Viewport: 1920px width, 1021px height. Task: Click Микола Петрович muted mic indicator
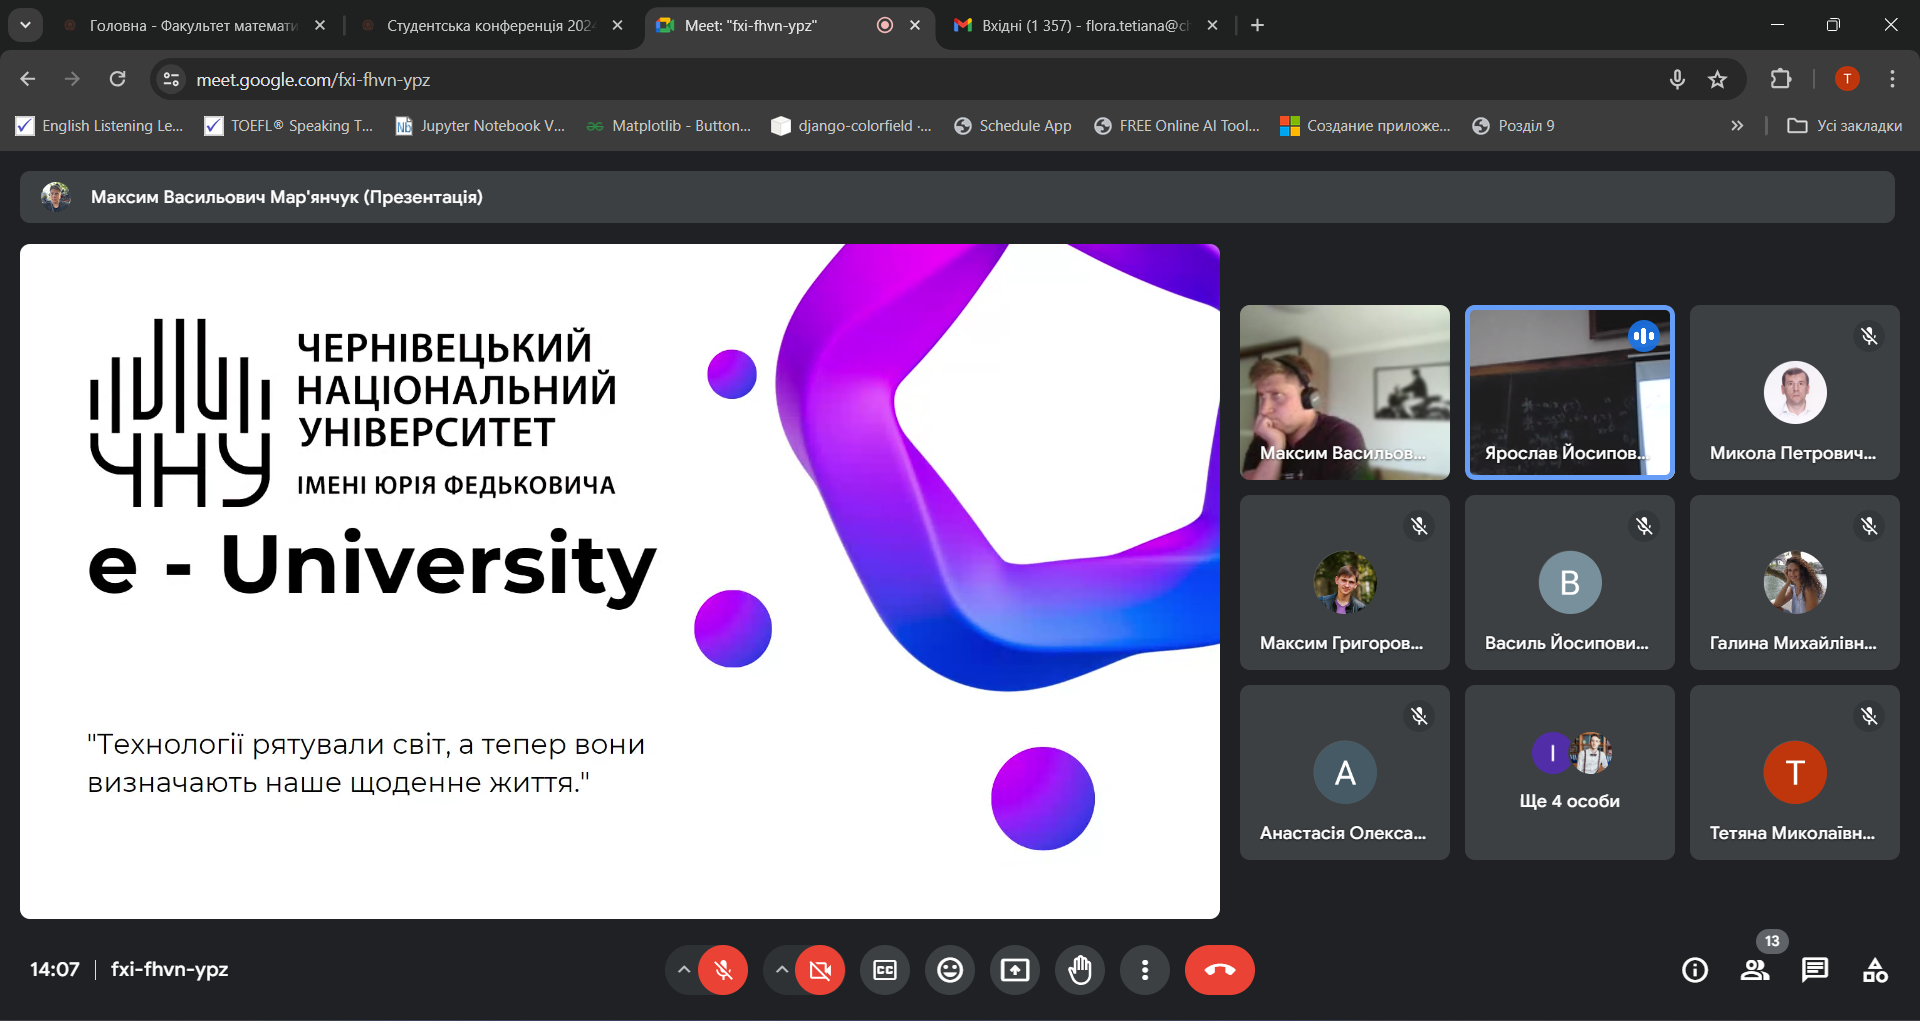(1869, 336)
